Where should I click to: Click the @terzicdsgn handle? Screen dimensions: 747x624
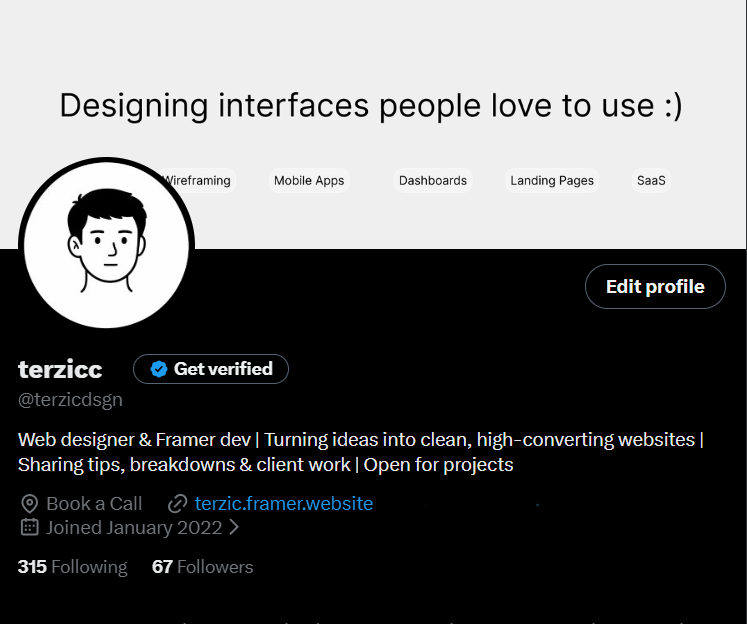[x=70, y=400]
